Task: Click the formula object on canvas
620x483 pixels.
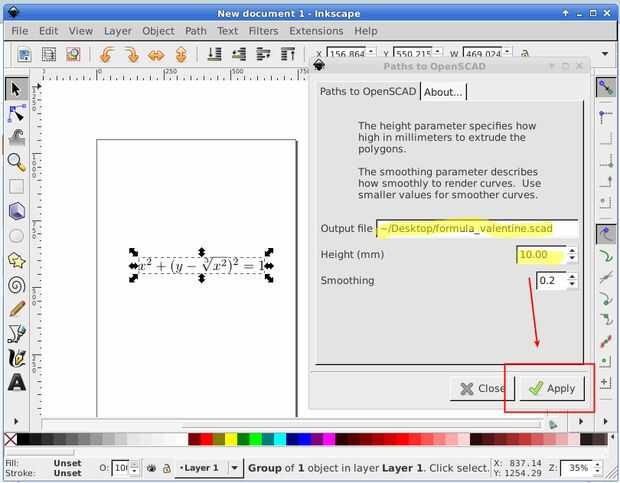Action: (201, 266)
